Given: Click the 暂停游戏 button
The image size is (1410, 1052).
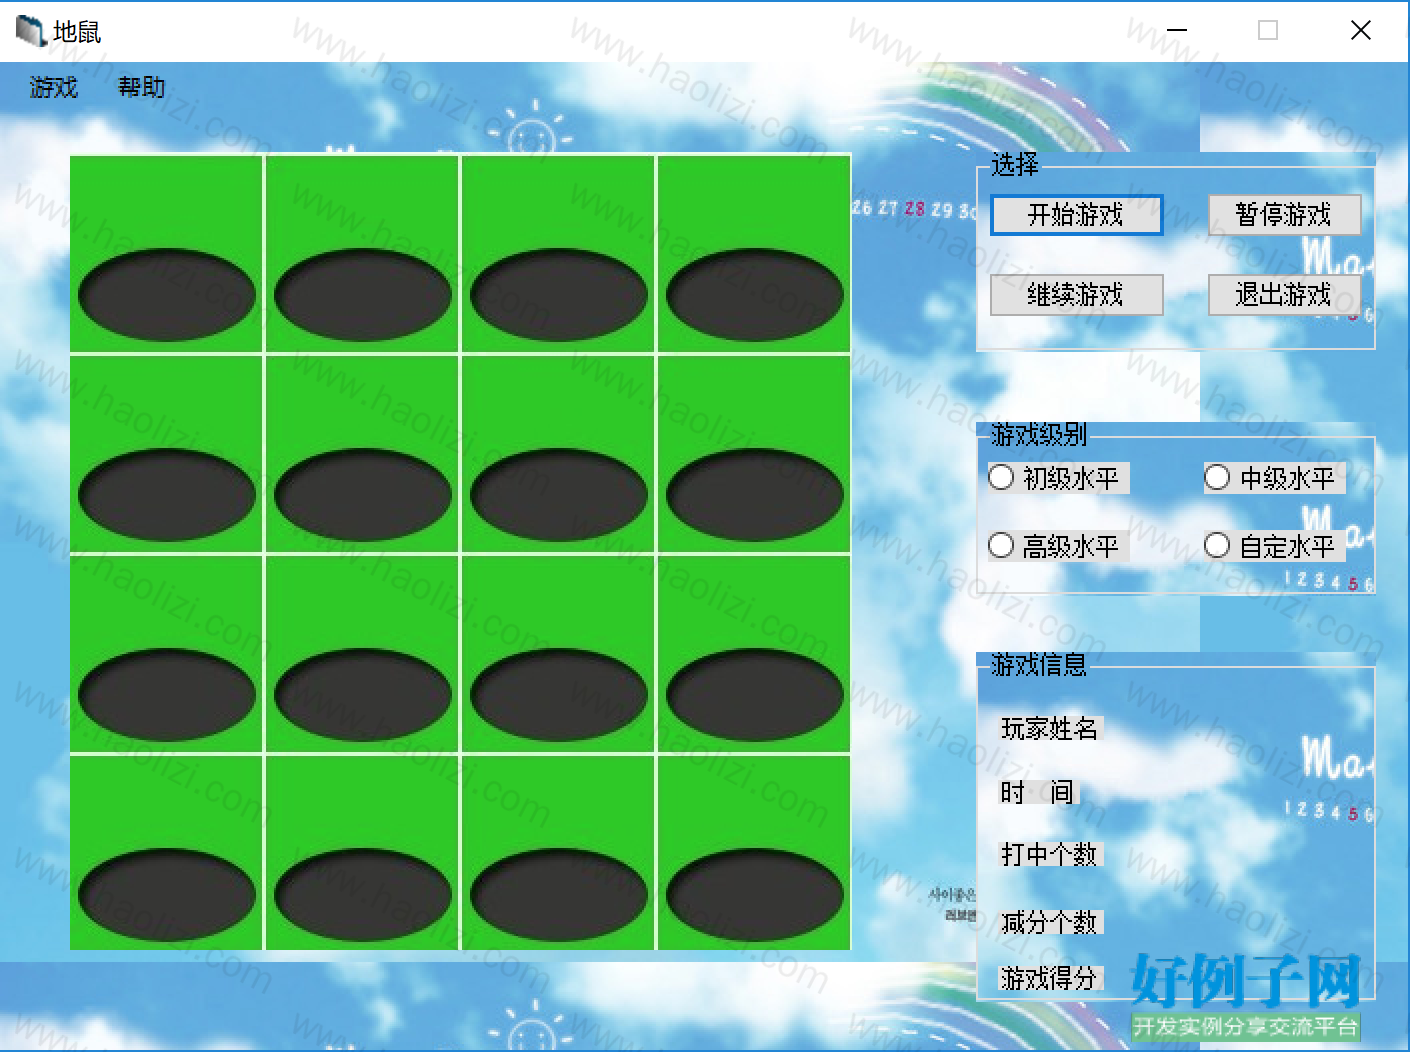Looking at the screenshot, I should coord(1284,215).
